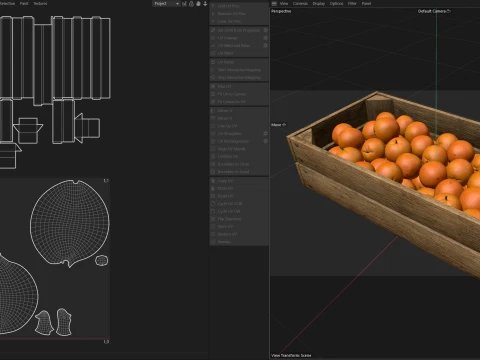Choose Cycle UV CW
This screenshot has height=360, width=480.
[x=239, y=211]
